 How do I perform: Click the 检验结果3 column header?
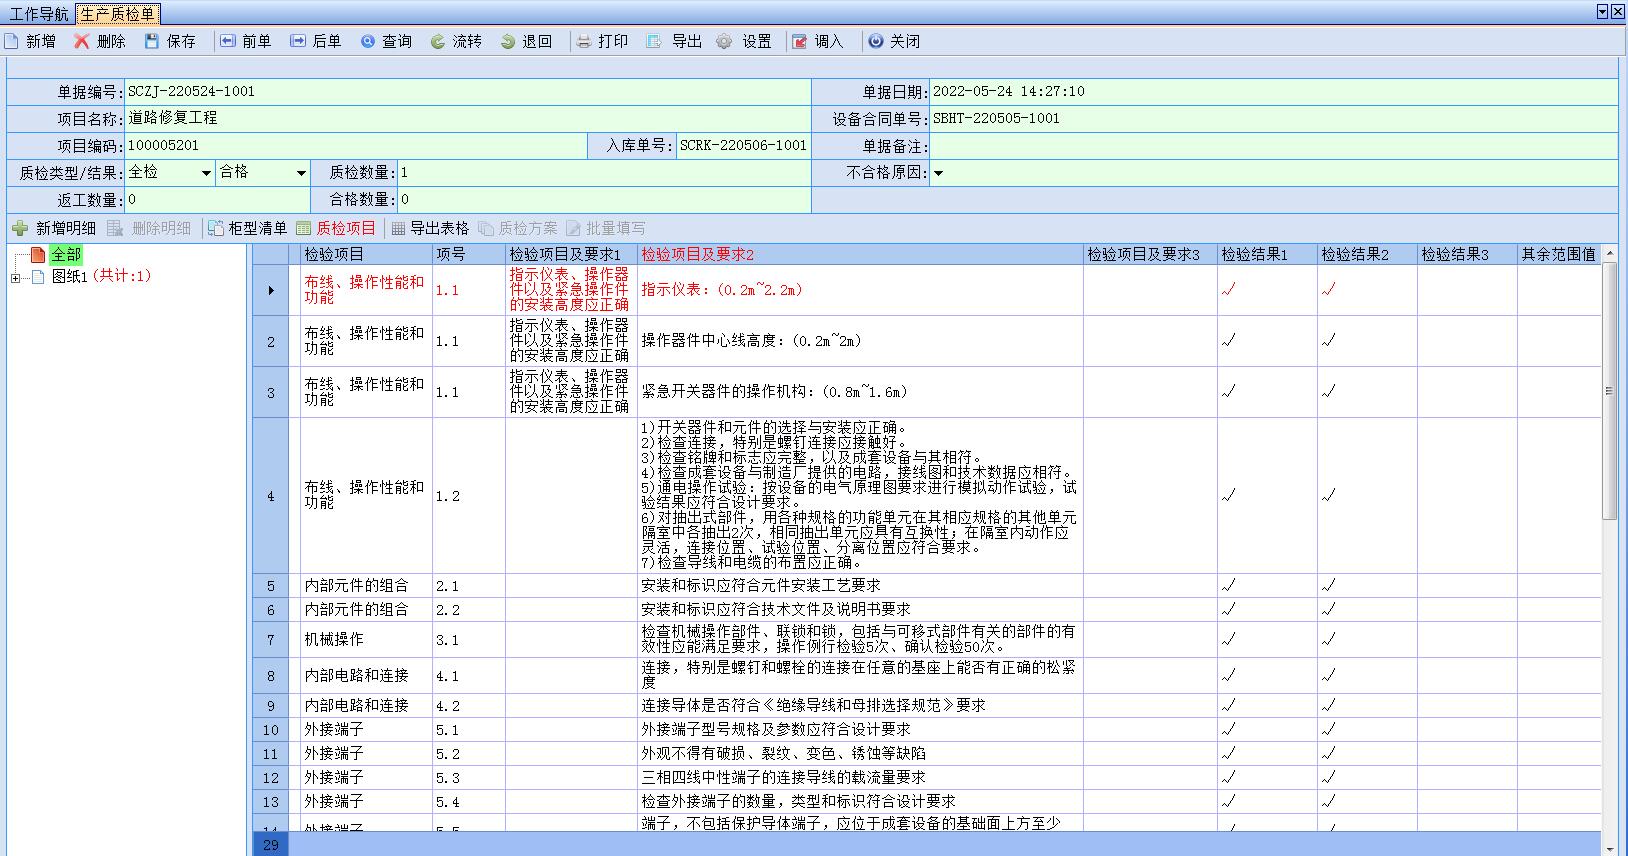point(1467,254)
